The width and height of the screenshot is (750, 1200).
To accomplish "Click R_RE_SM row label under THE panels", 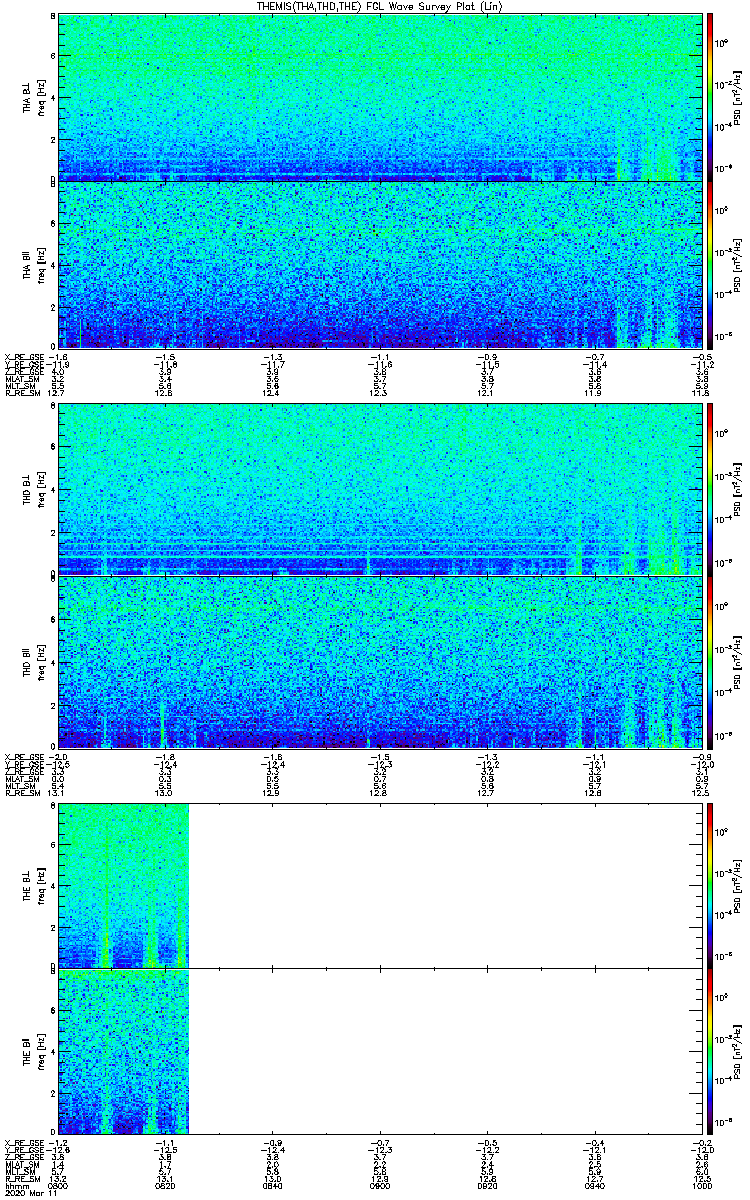I will 22,1178.
